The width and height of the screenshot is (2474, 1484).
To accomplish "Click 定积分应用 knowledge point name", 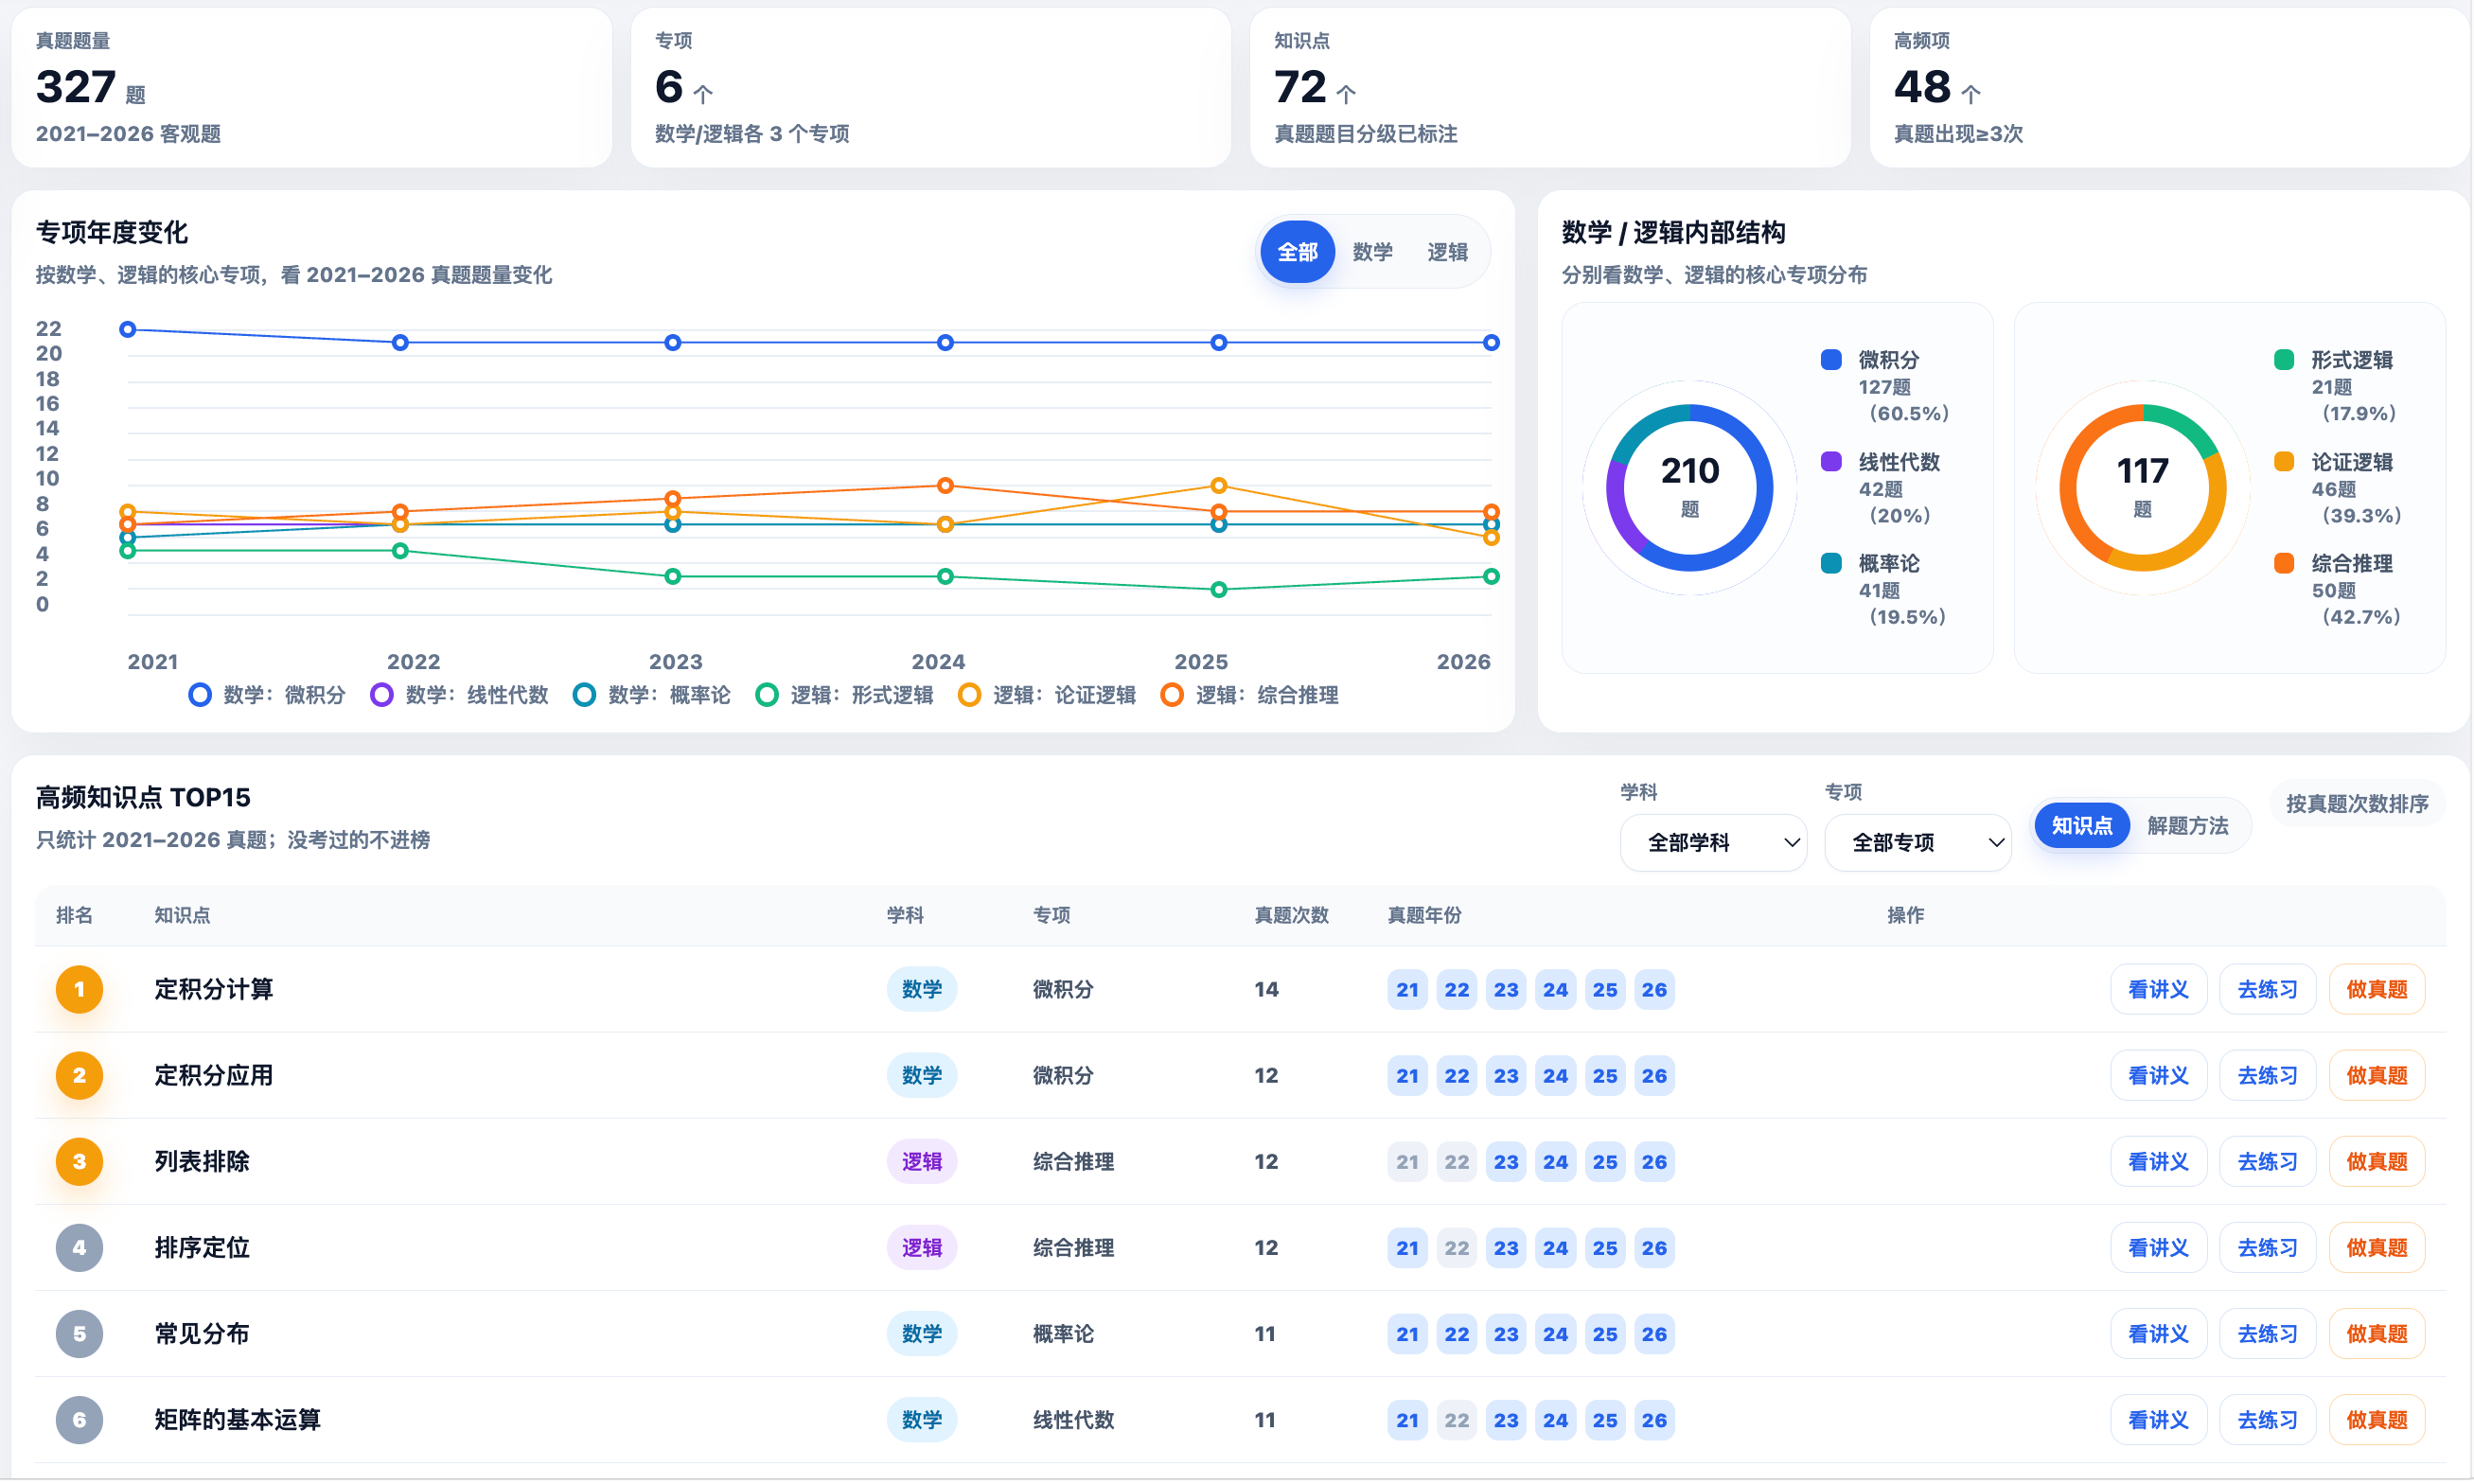I will [x=214, y=1076].
